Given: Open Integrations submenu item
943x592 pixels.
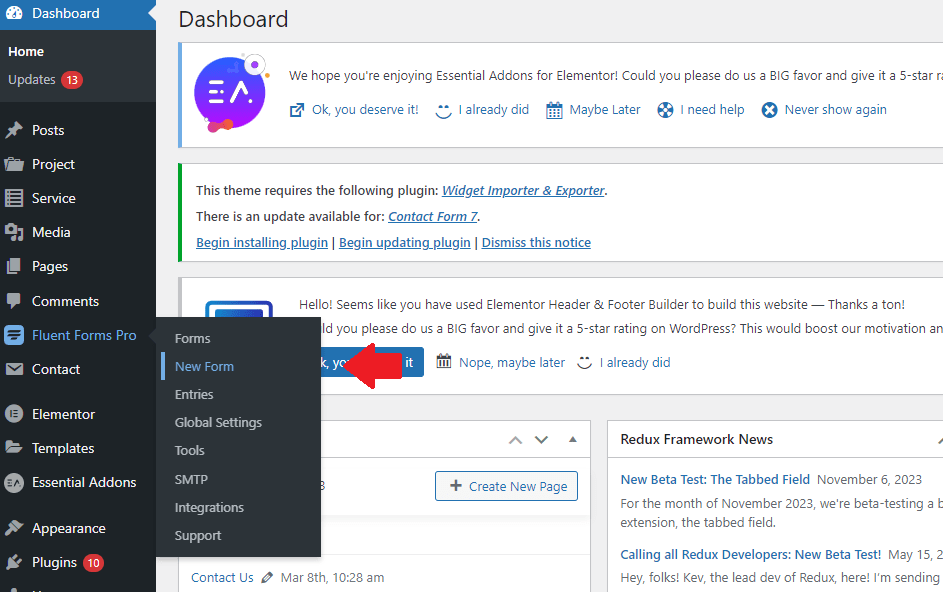Looking at the screenshot, I should (x=209, y=508).
